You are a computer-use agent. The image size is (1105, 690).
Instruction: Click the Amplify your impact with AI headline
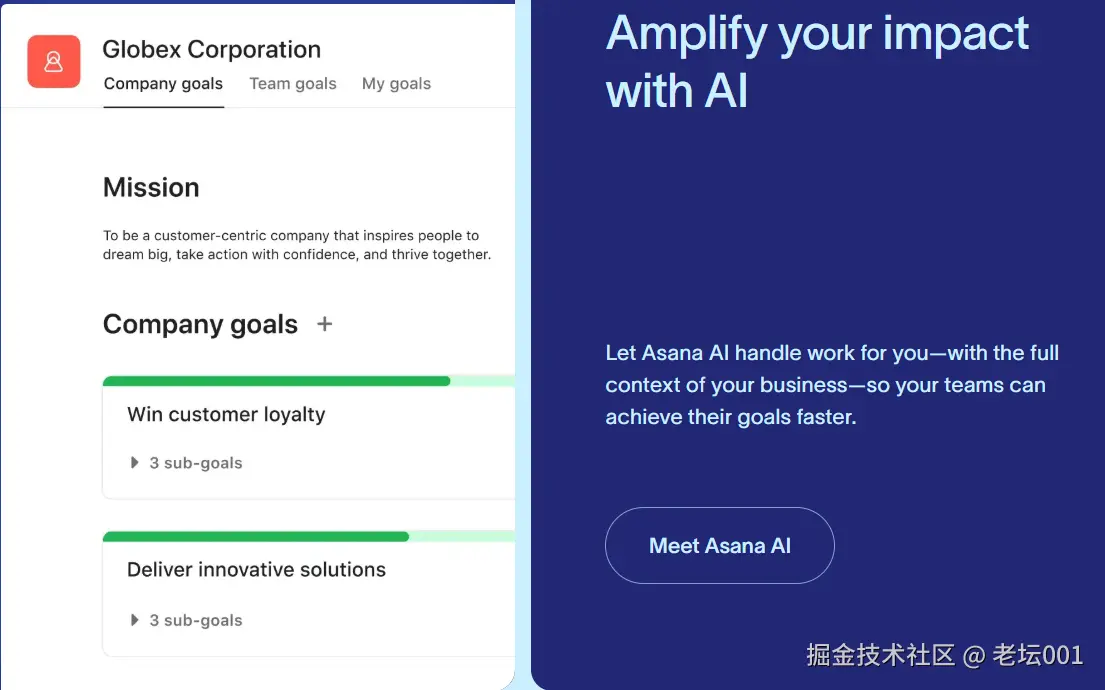click(x=816, y=62)
